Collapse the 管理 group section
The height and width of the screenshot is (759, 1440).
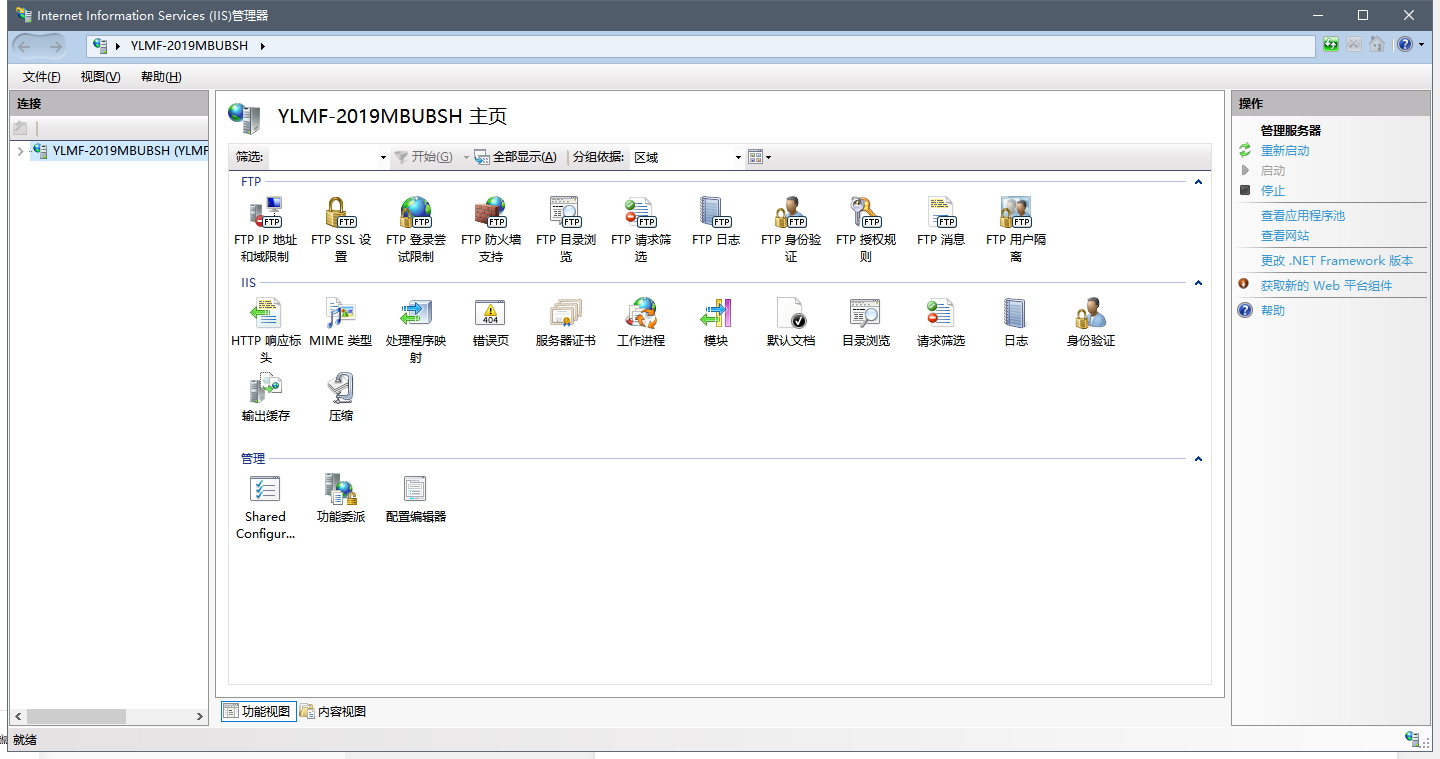(x=1198, y=459)
